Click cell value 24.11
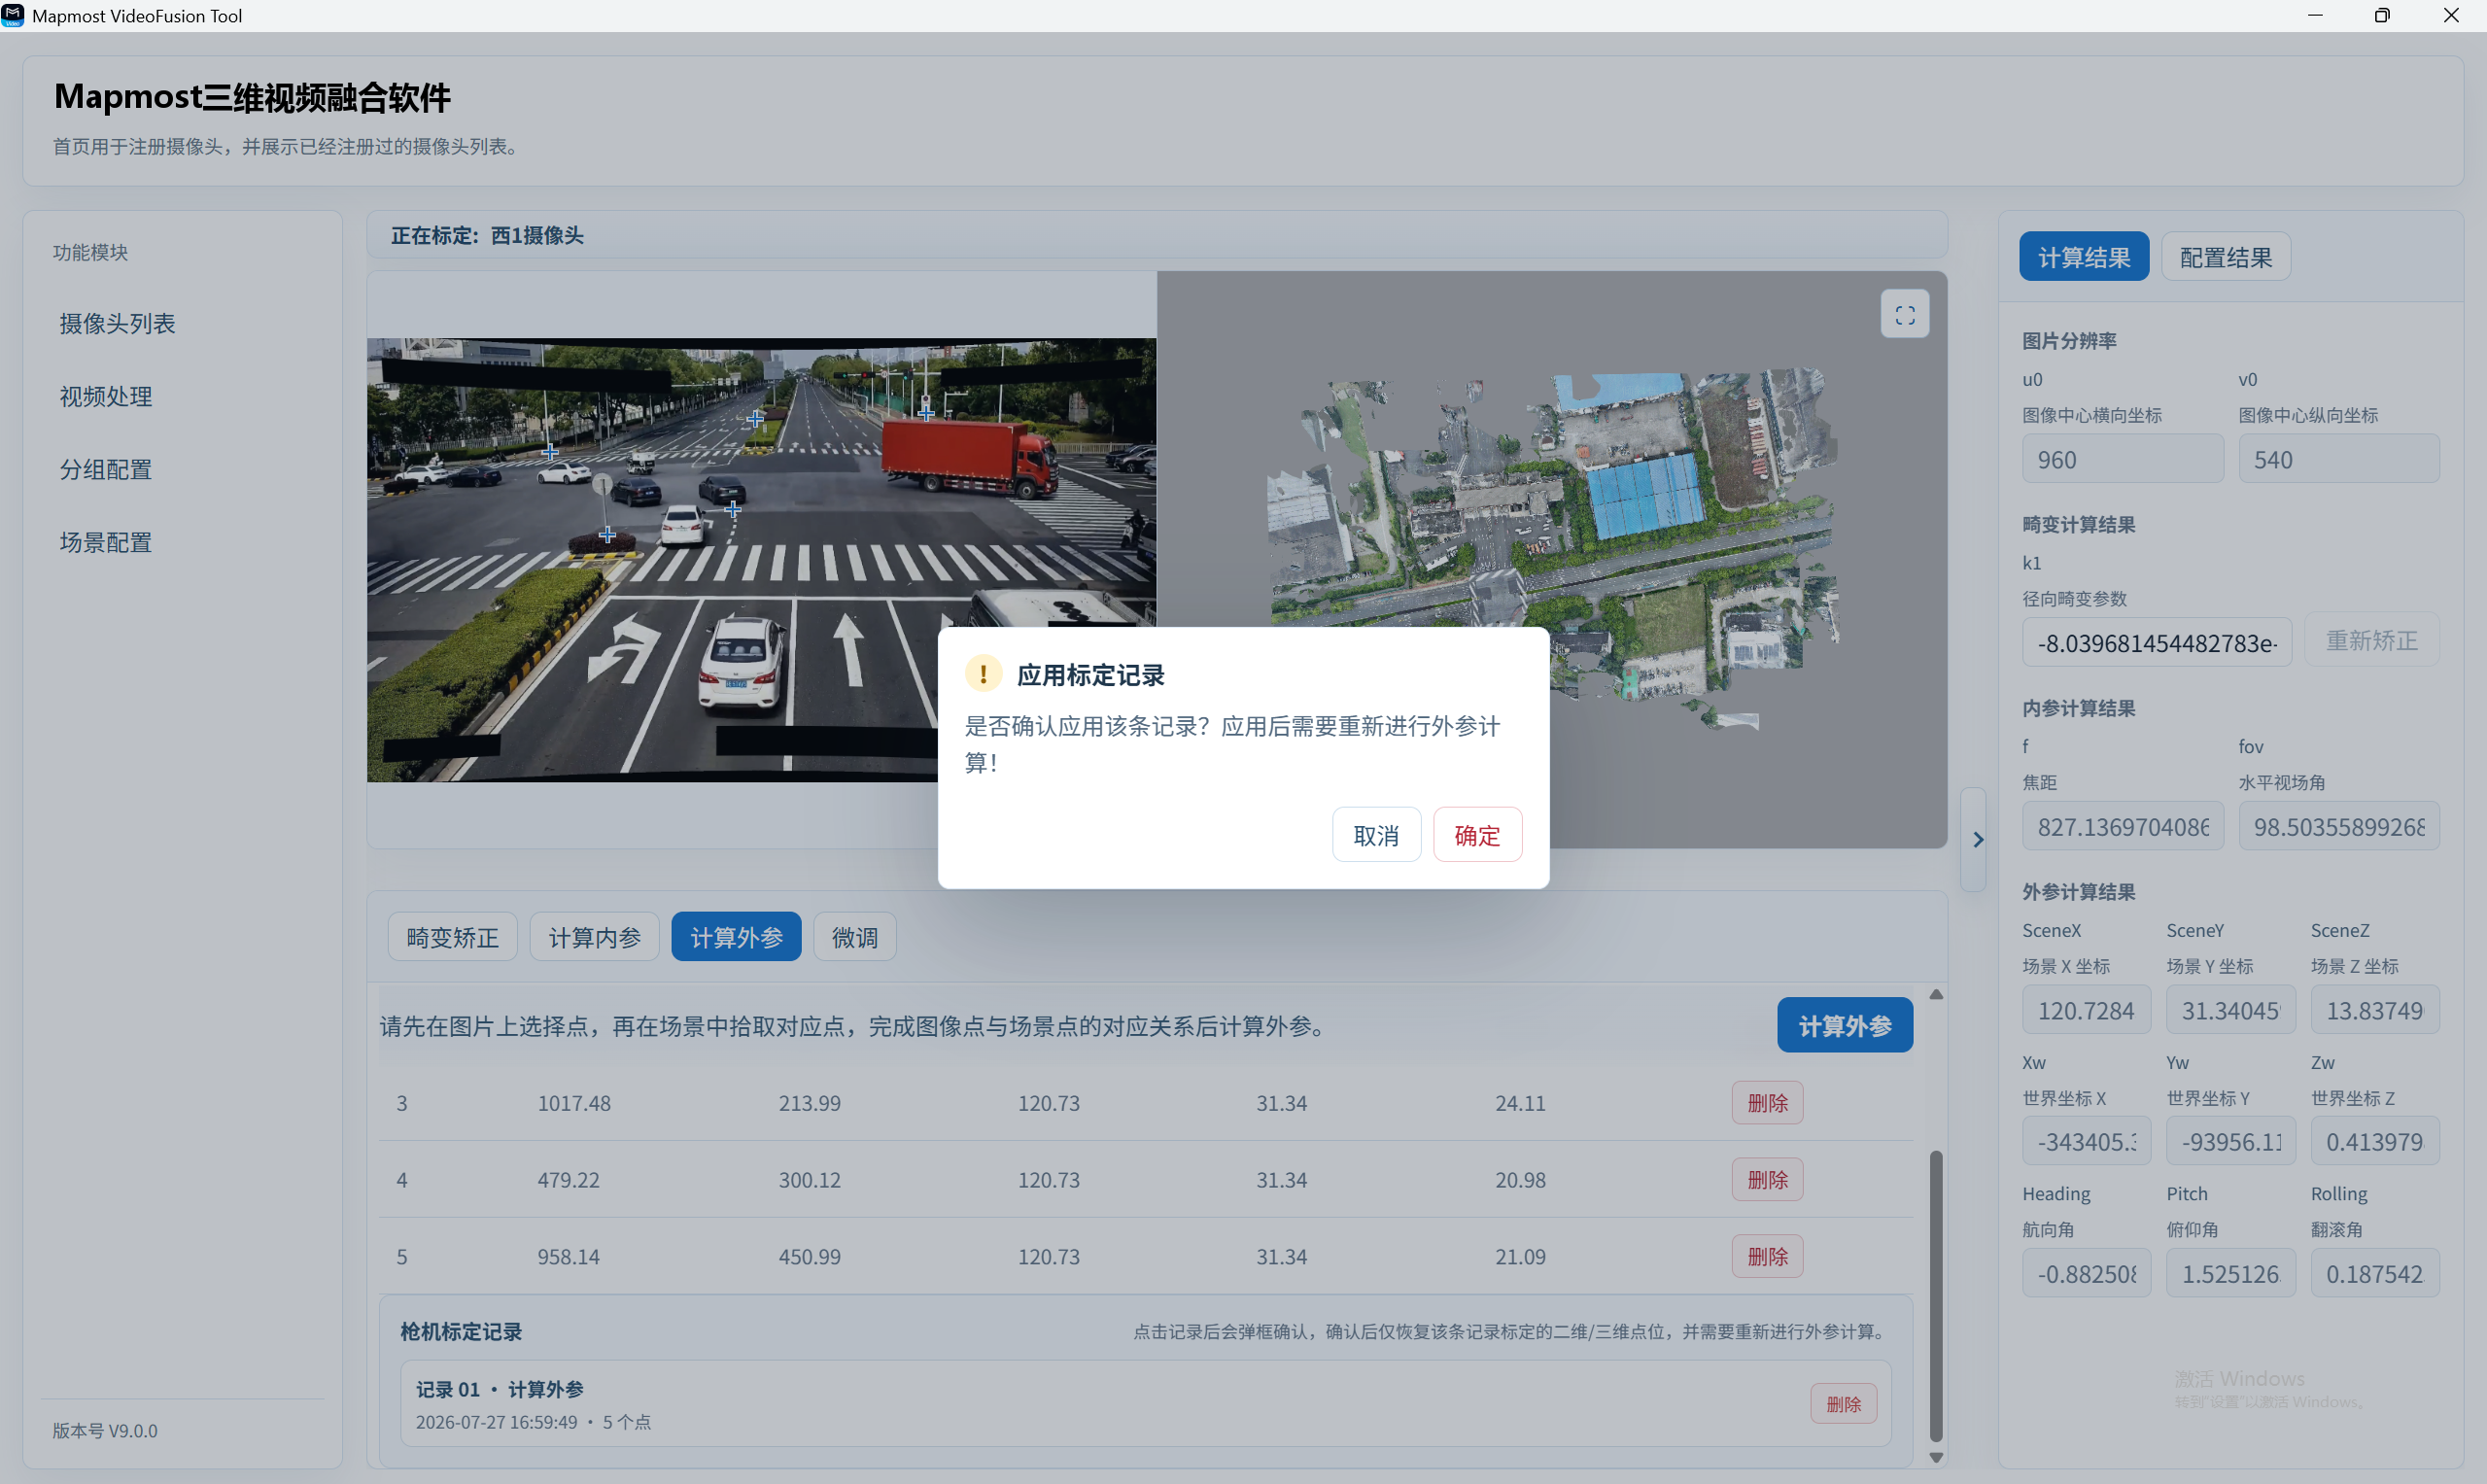The width and height of the screenshot is (2487, 1484). coord(1520,1103)
